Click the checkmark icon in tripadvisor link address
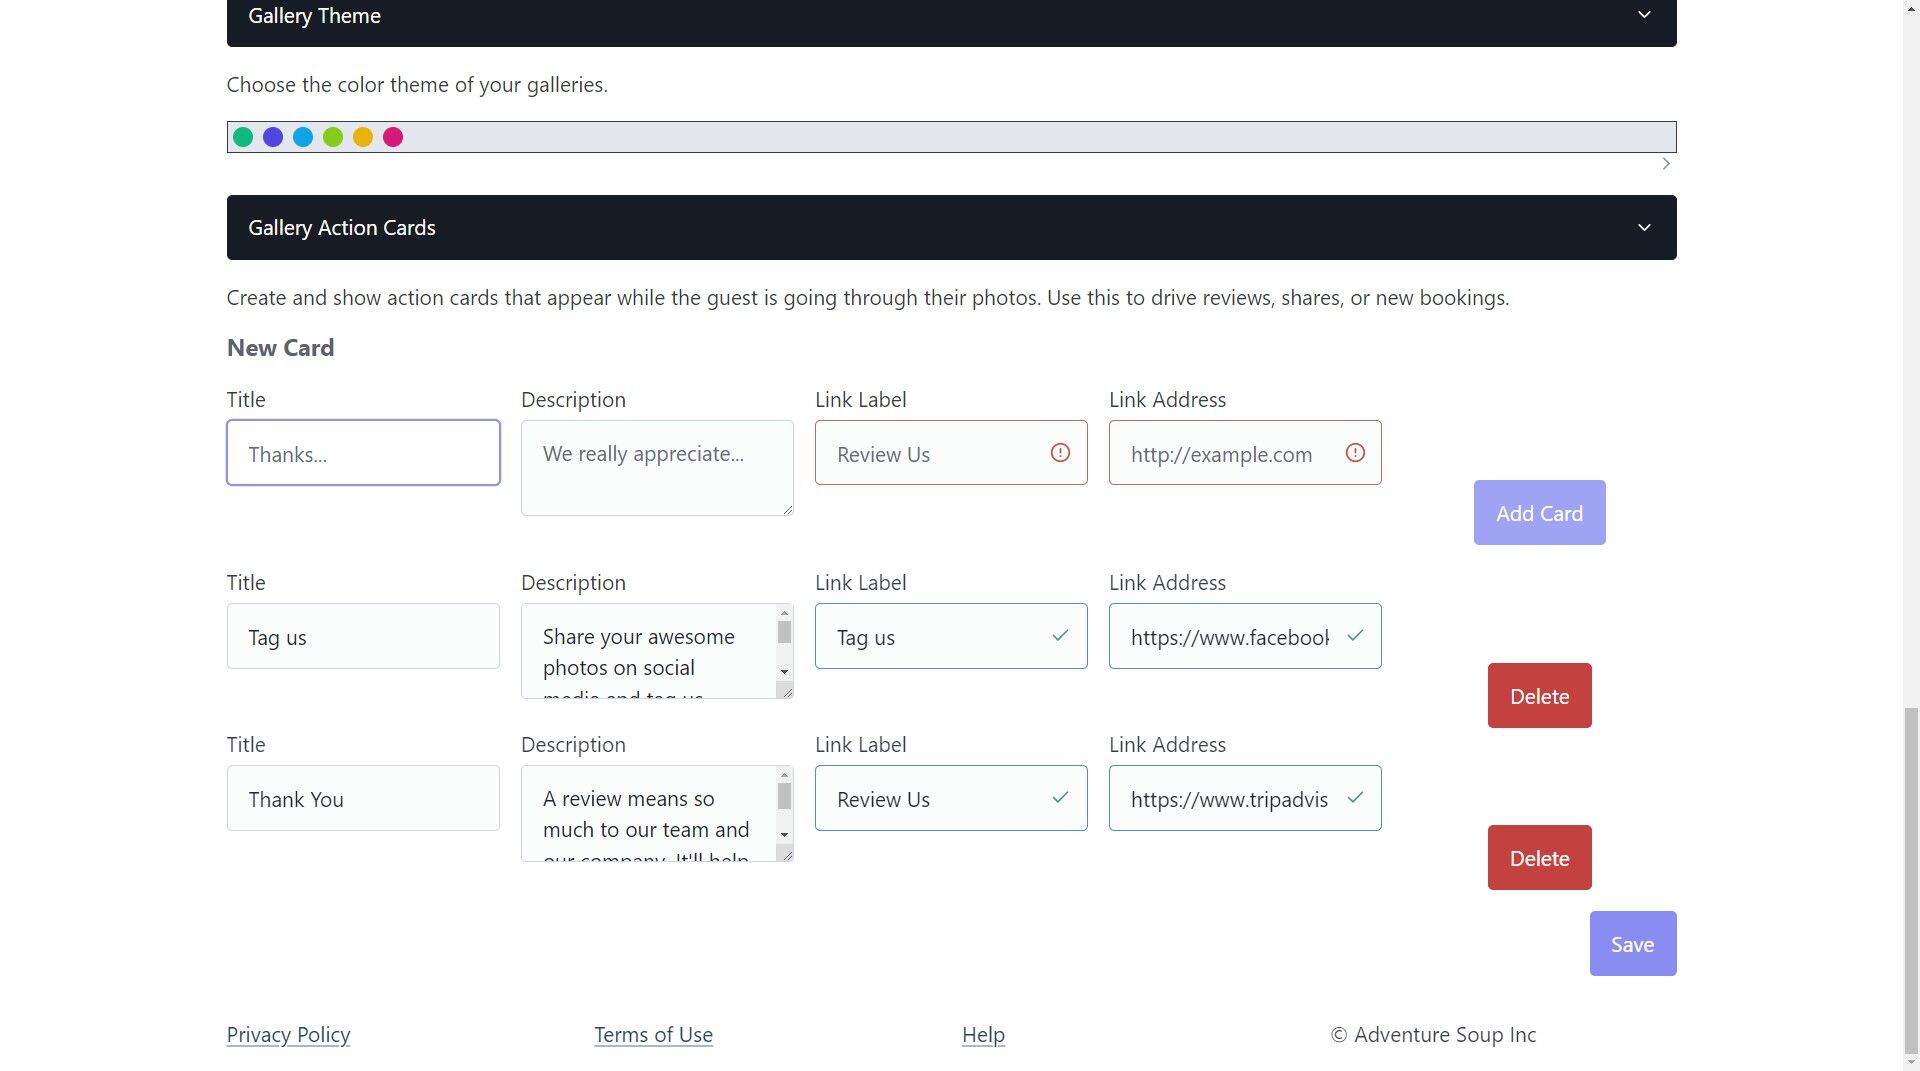Viewport: 1920px width, 1071px height. tap(1355, 798)
